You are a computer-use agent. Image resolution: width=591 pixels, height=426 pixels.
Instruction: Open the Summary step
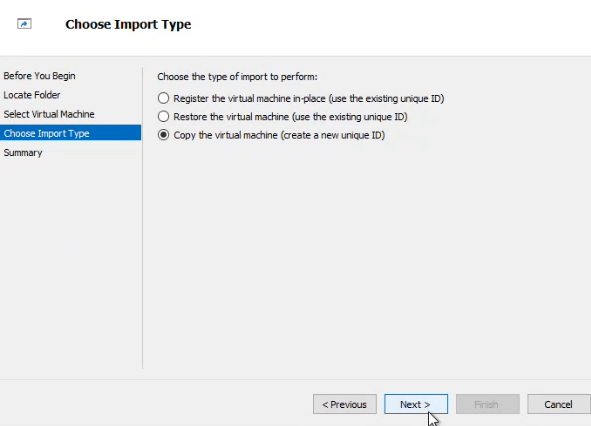pos(23,153)
